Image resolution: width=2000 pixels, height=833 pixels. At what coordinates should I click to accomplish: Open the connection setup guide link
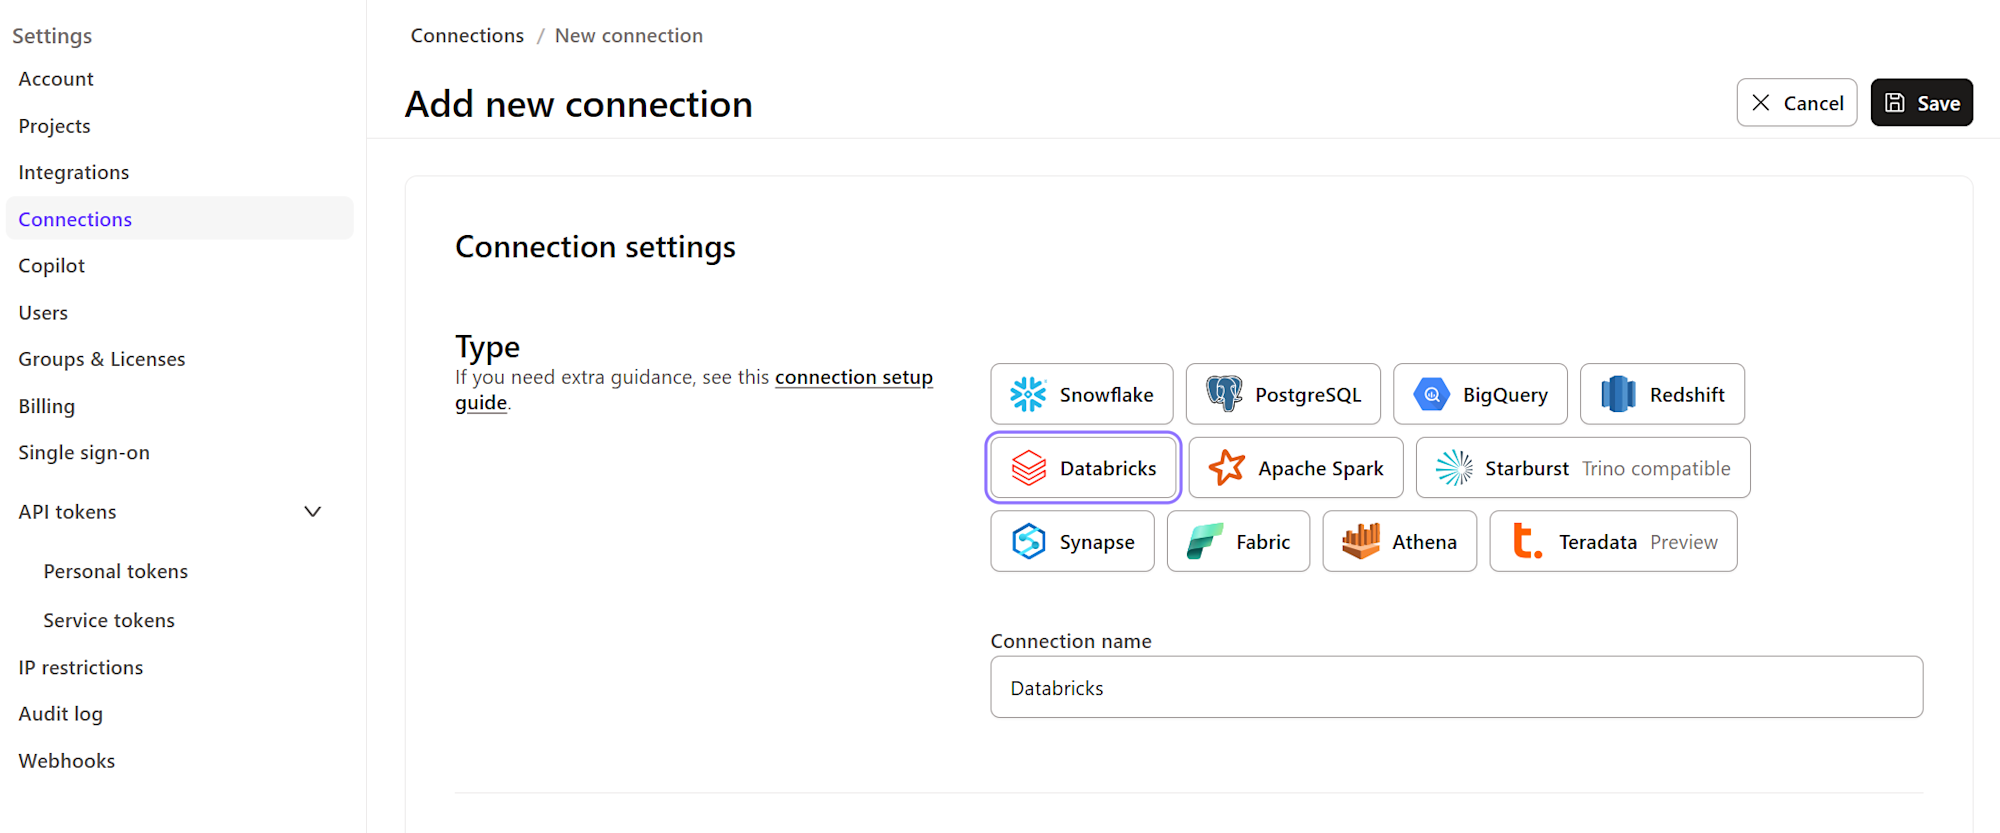pyautogui.click(x=853, y=378)
